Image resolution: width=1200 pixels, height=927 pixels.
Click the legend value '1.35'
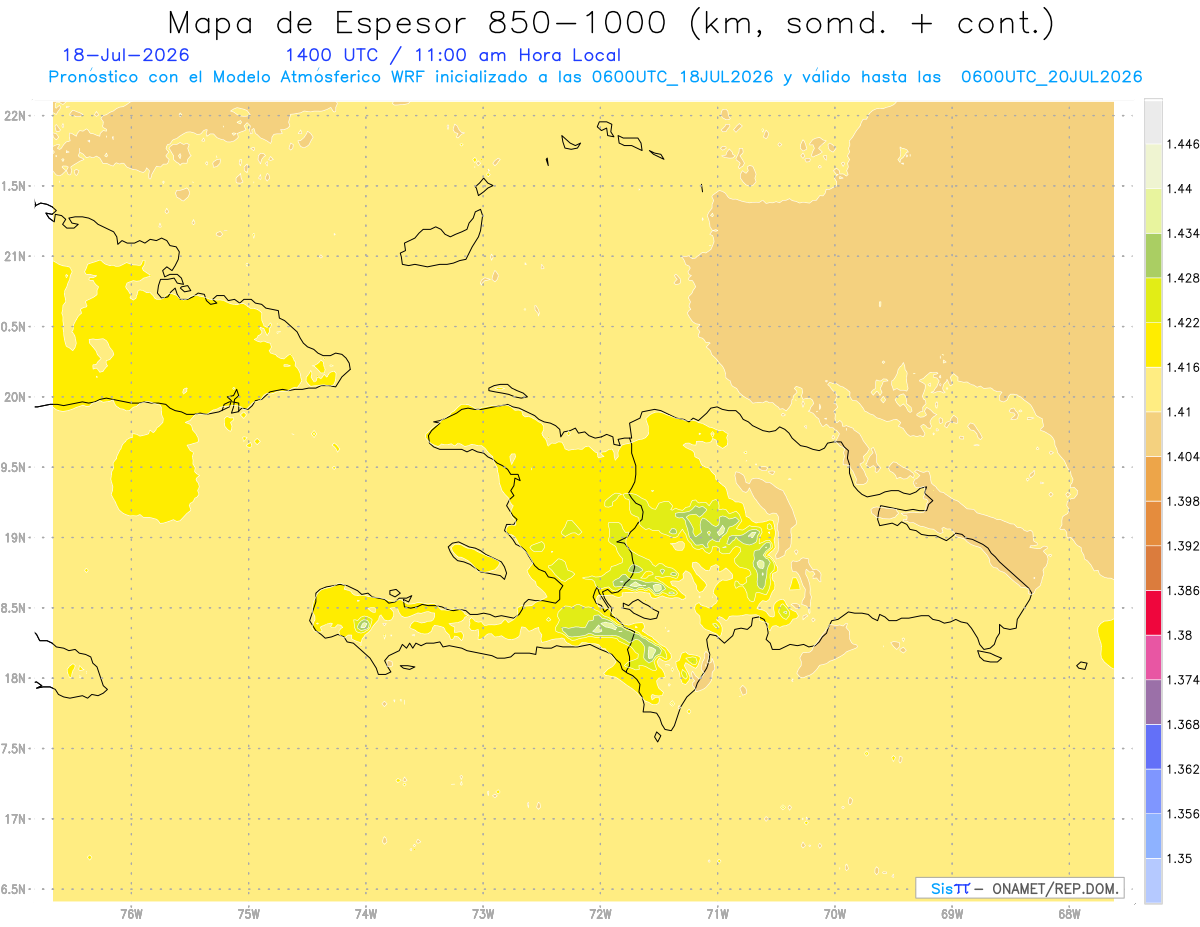[1179, 859]
